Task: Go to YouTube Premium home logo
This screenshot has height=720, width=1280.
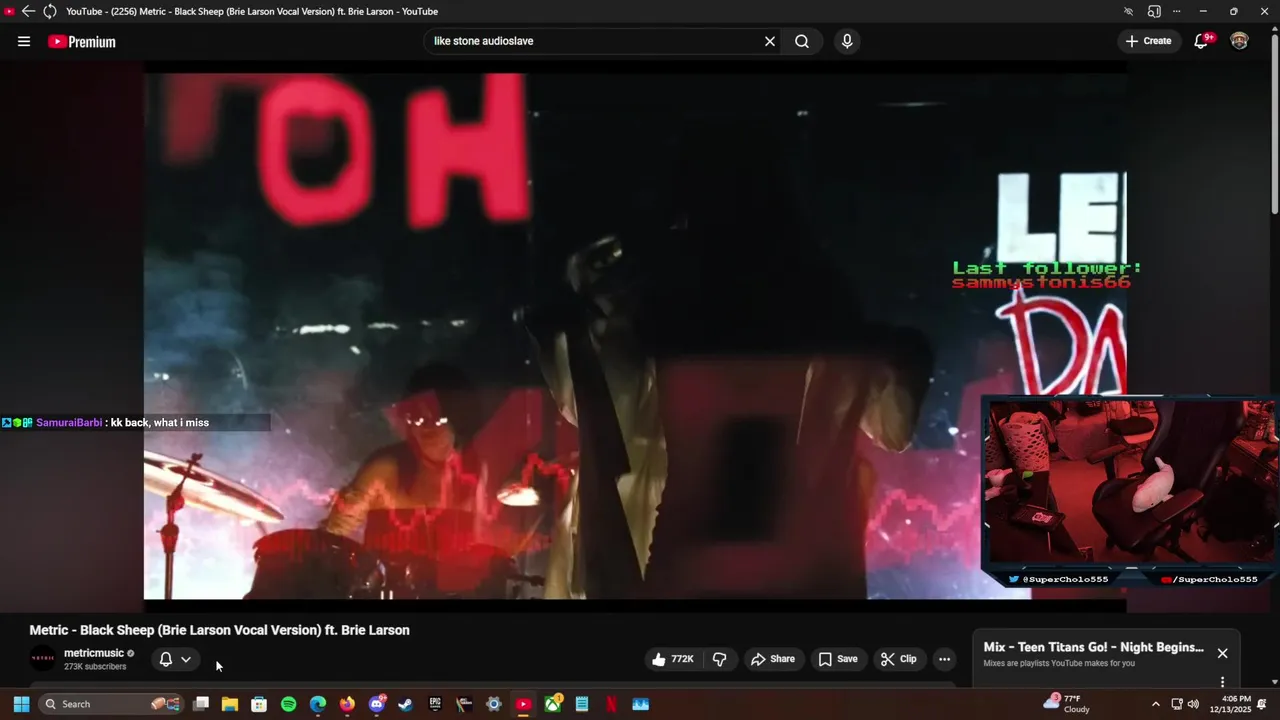Action: 82,42
